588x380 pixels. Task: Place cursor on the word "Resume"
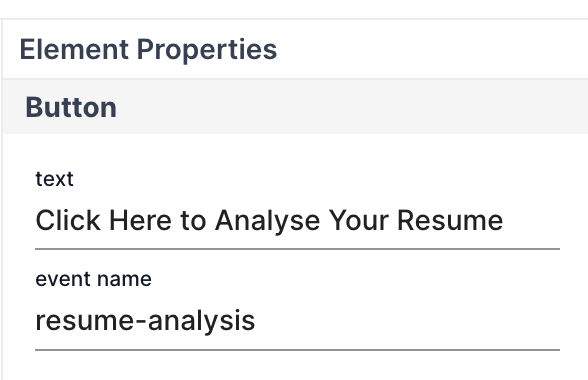(450, 221)
